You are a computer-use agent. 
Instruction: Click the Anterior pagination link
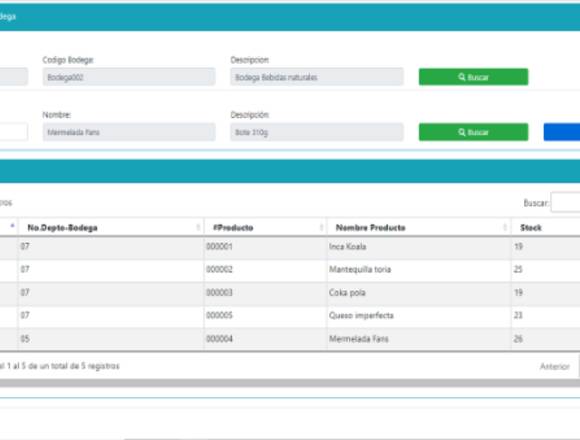554,366
